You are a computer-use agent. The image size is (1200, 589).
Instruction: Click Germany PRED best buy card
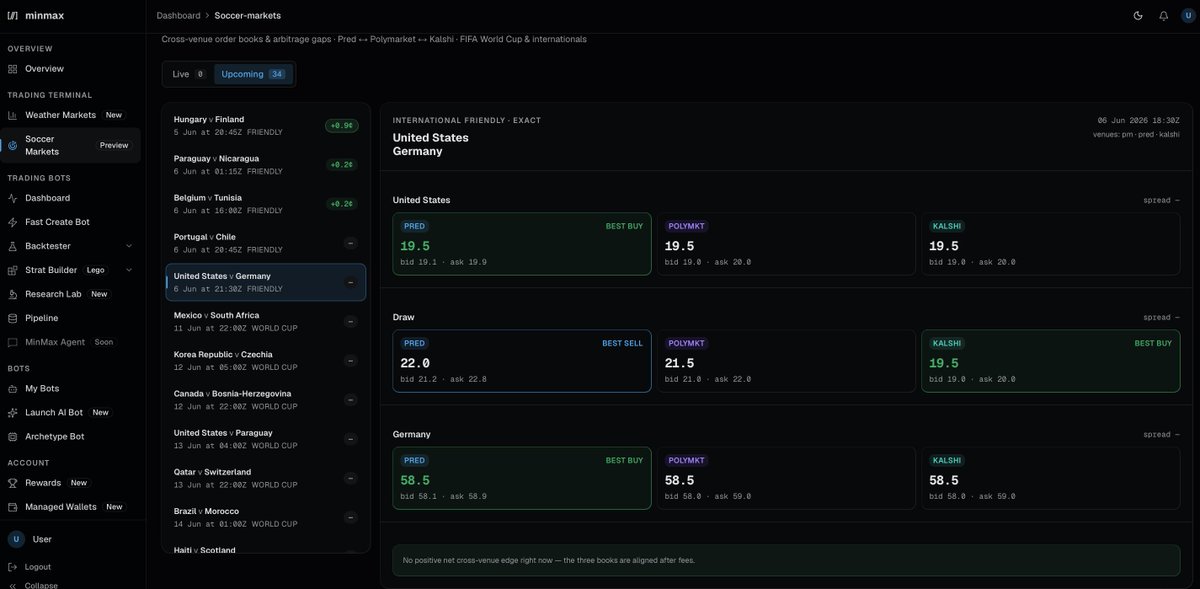click(522, 478)
